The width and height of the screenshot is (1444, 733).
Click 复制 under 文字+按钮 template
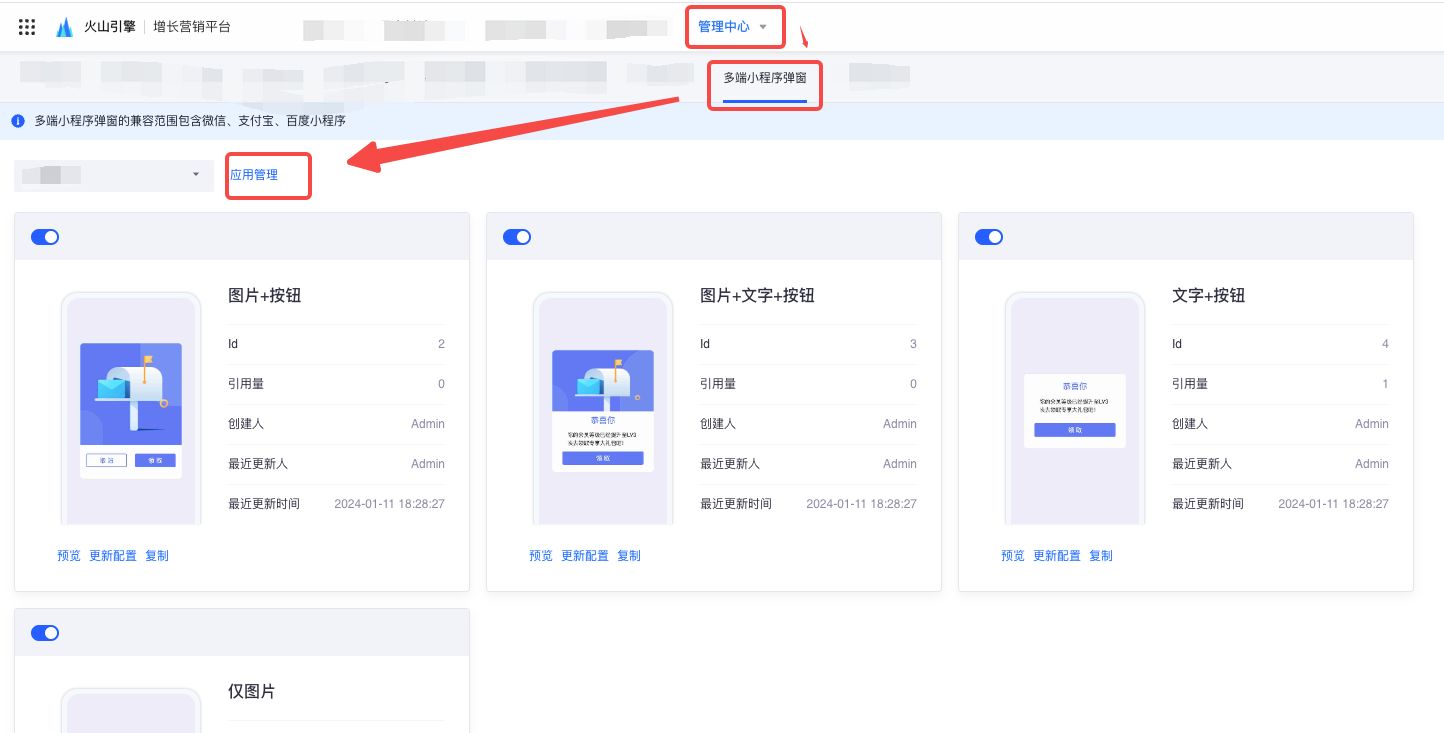[x=1101, y=556]
